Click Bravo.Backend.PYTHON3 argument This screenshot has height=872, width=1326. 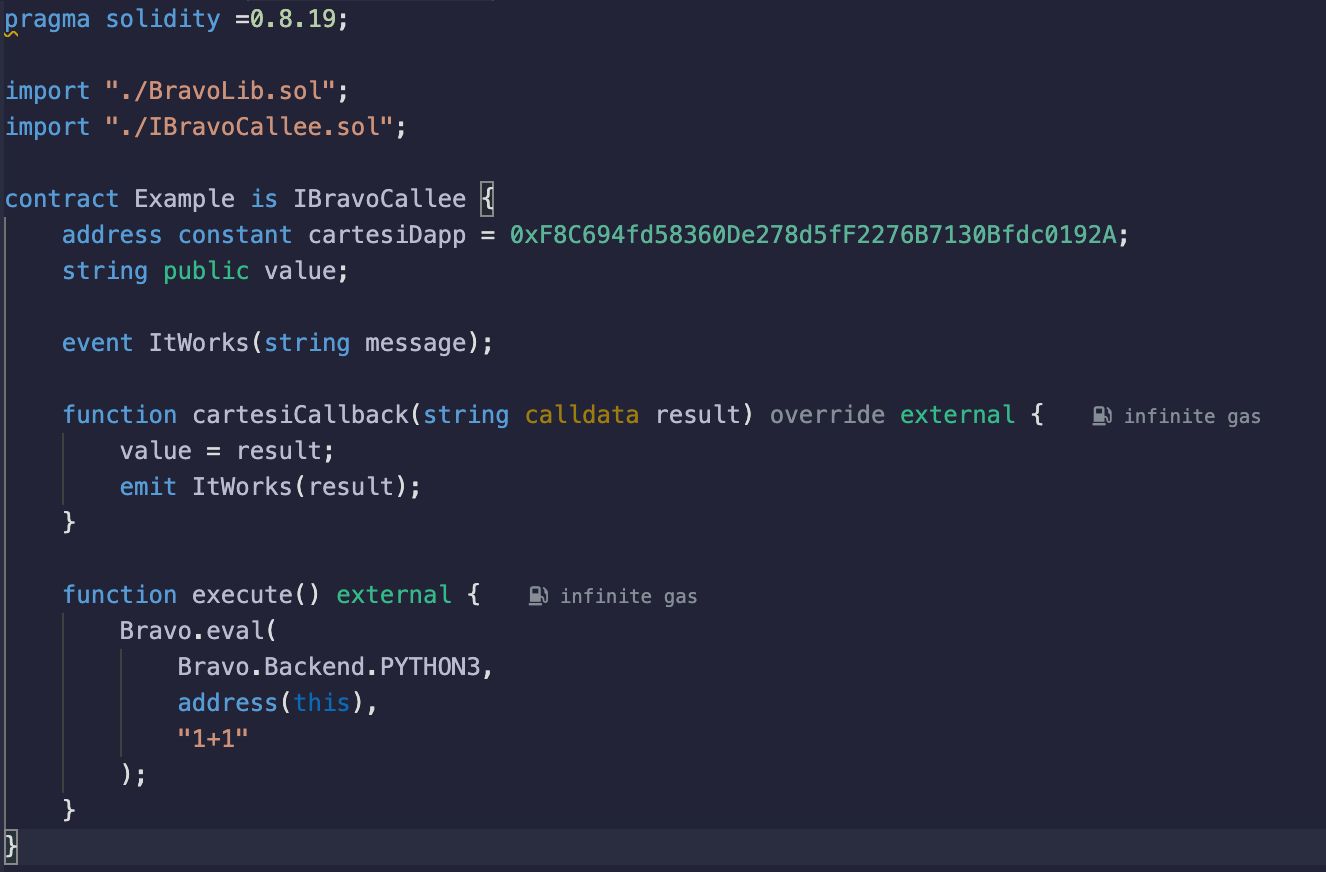(x=328, y=667)
